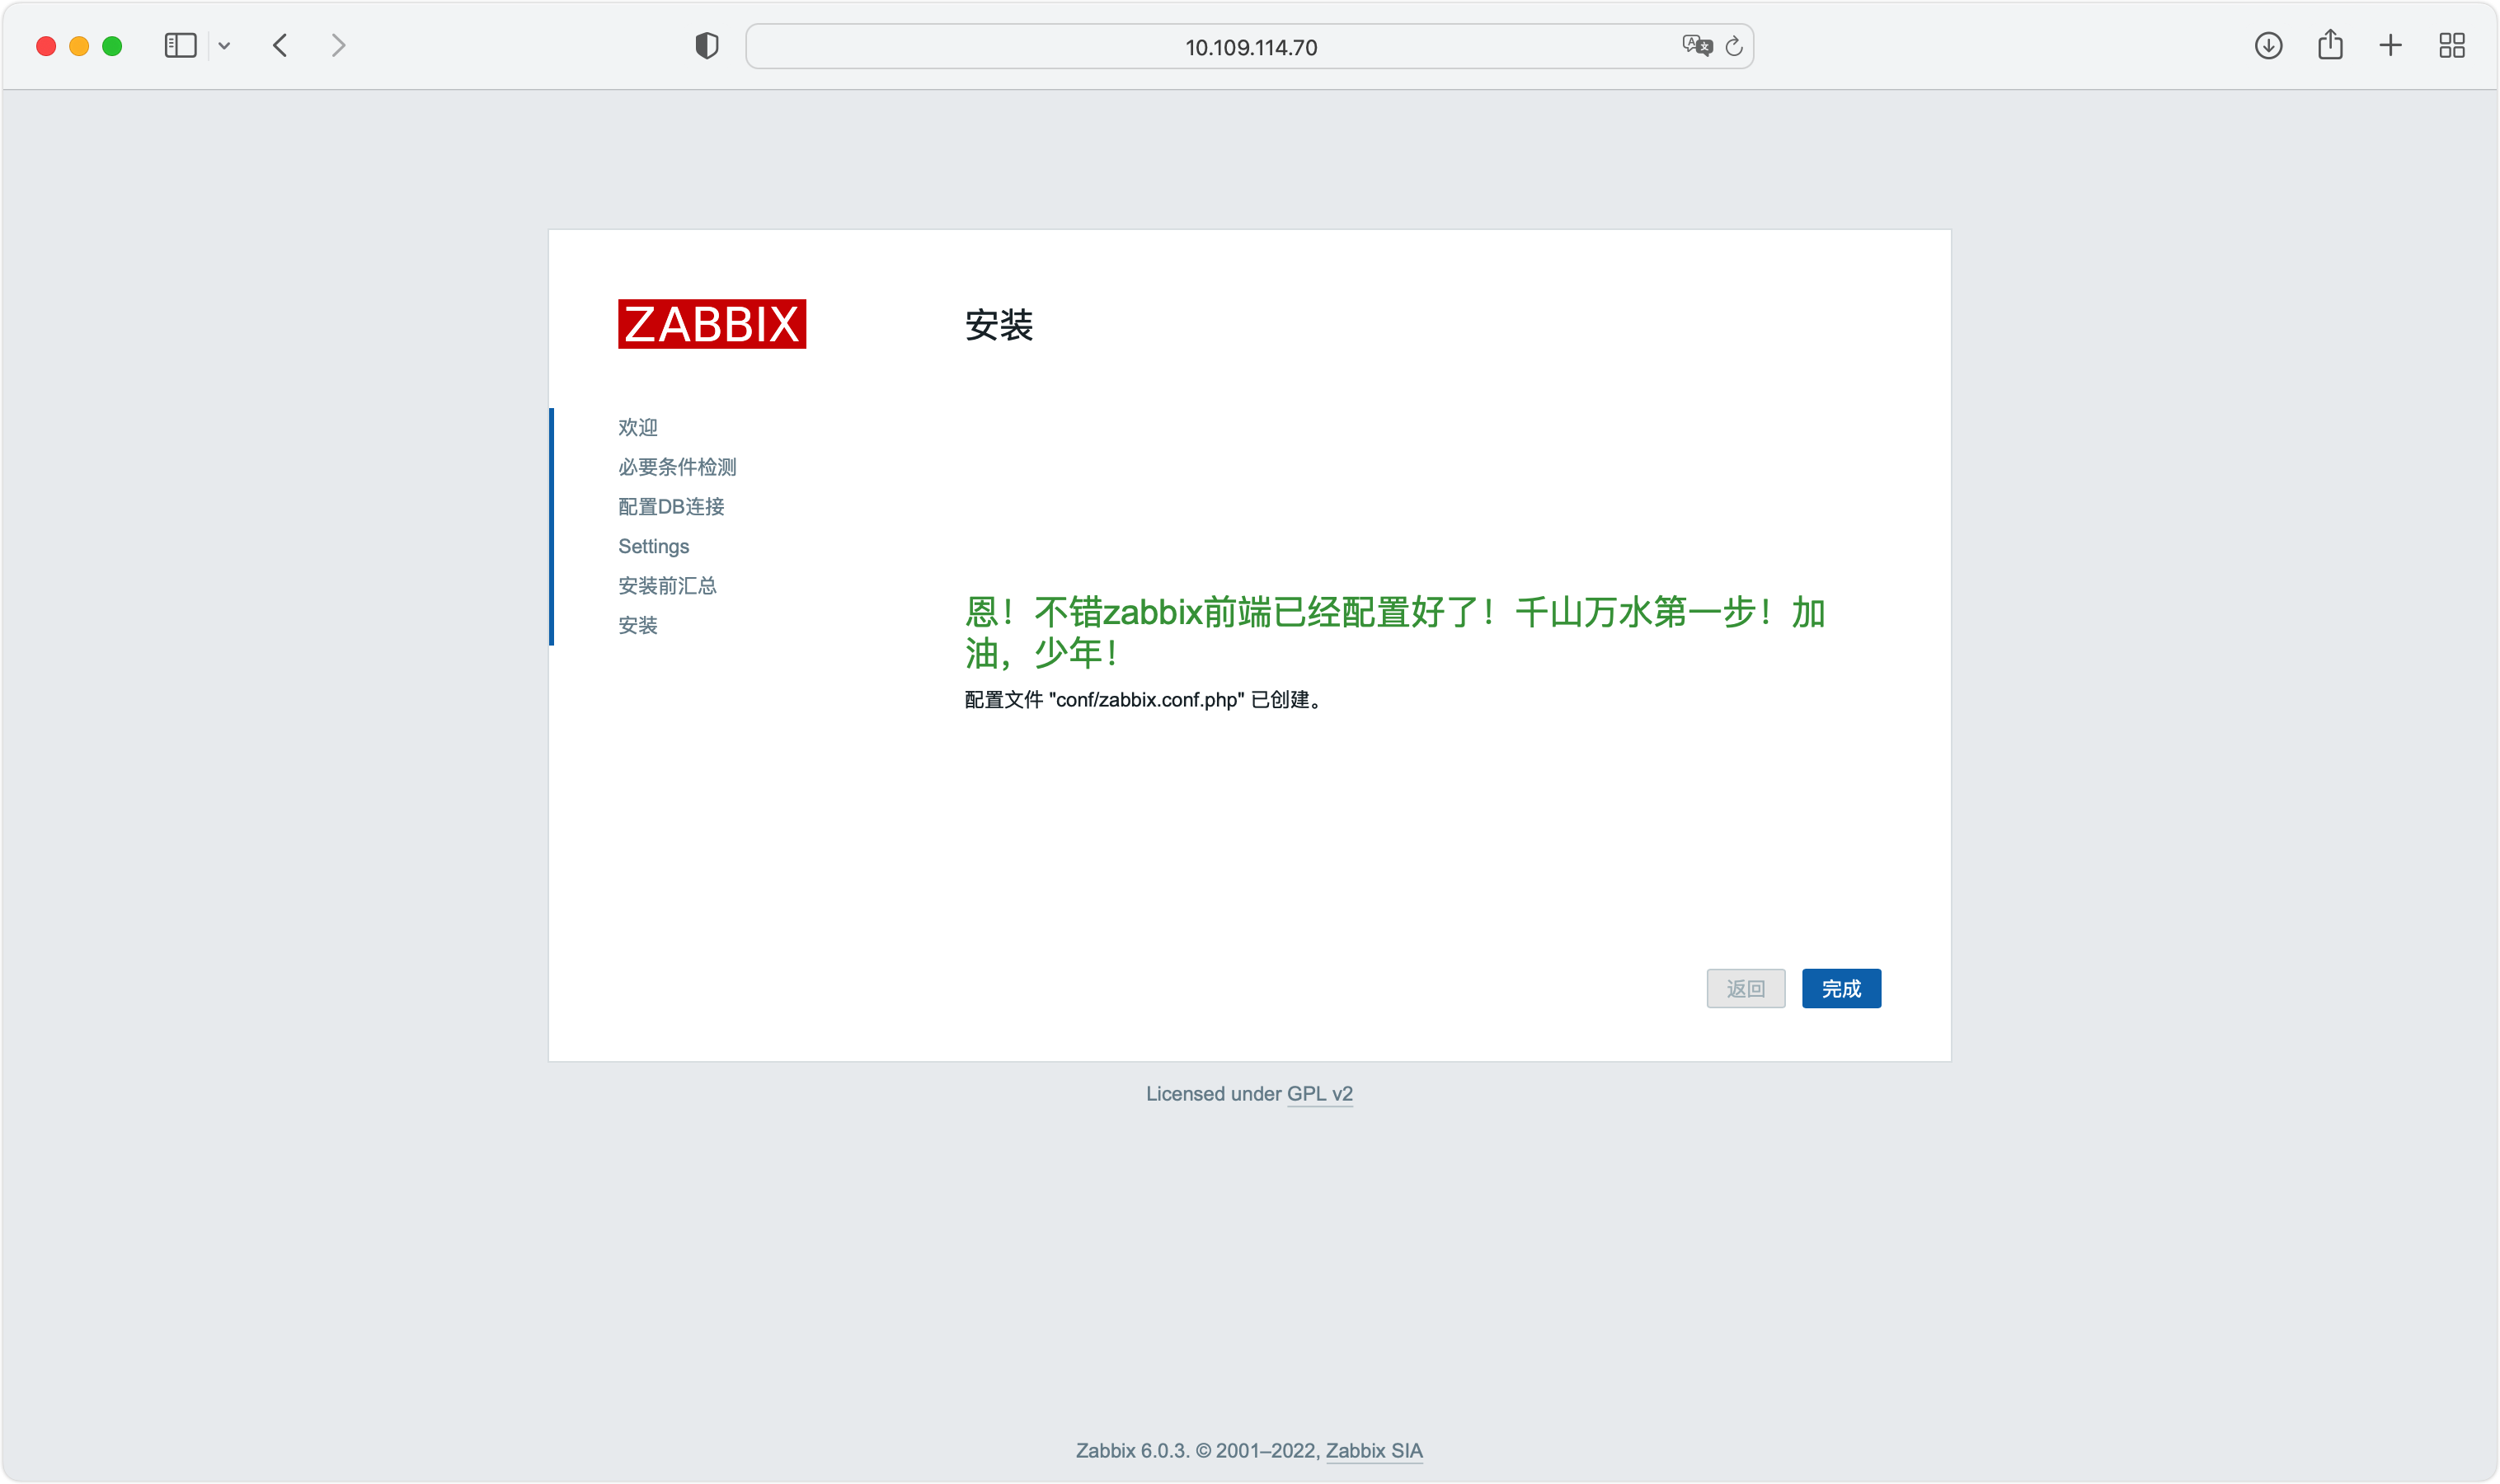Viewport: 2500px width, 1484px height.
Task: Select the 配置DB连接 setup step
Action: [671, 507]
